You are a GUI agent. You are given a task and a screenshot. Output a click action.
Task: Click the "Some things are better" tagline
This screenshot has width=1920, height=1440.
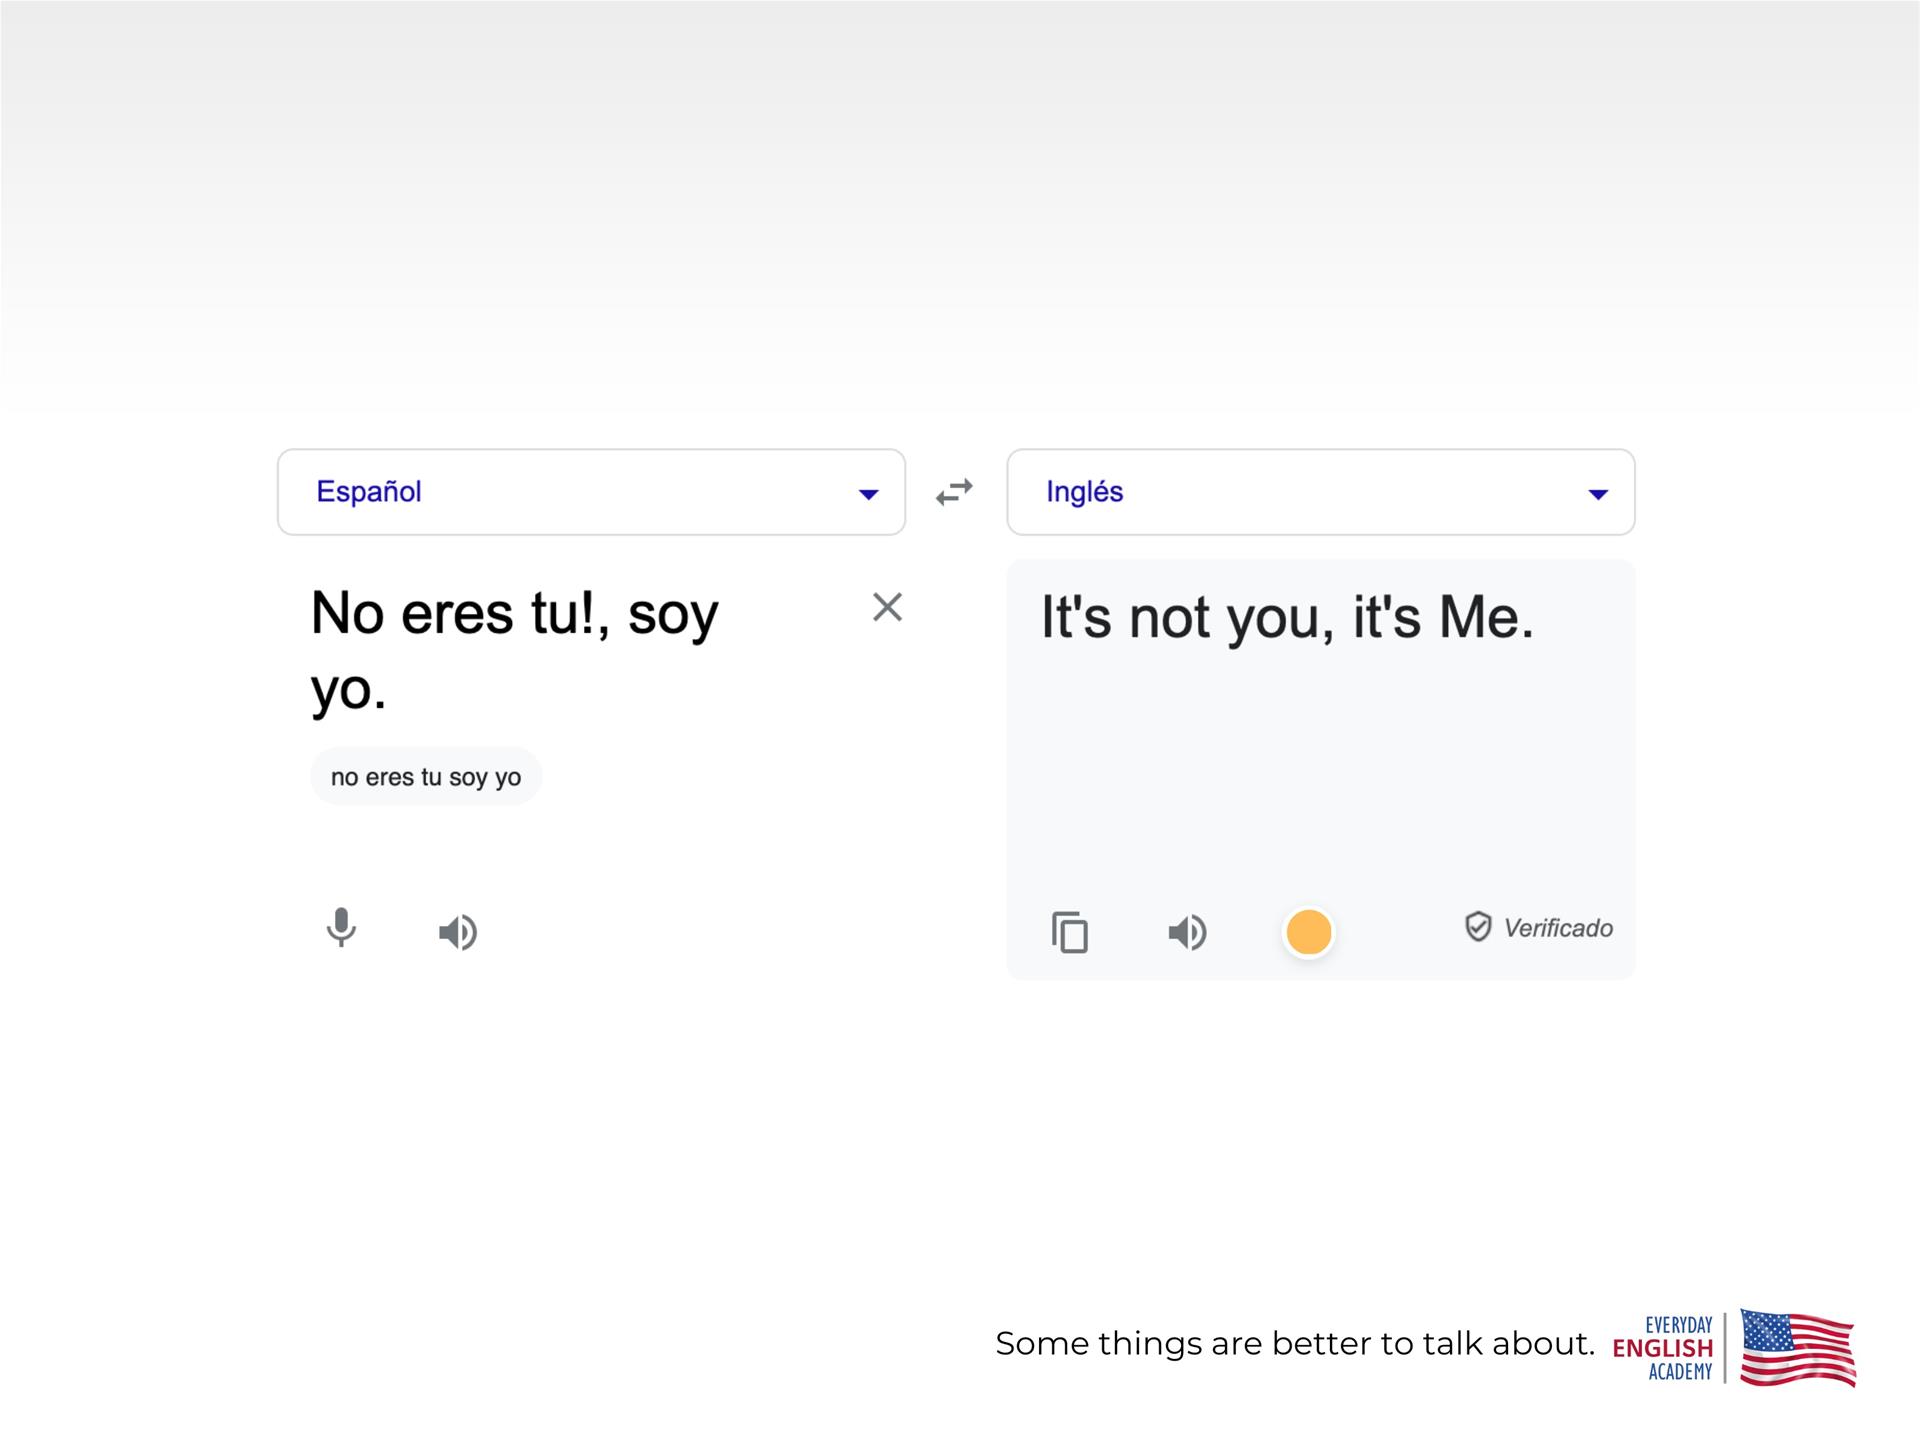click(x=1294, y=1343)
